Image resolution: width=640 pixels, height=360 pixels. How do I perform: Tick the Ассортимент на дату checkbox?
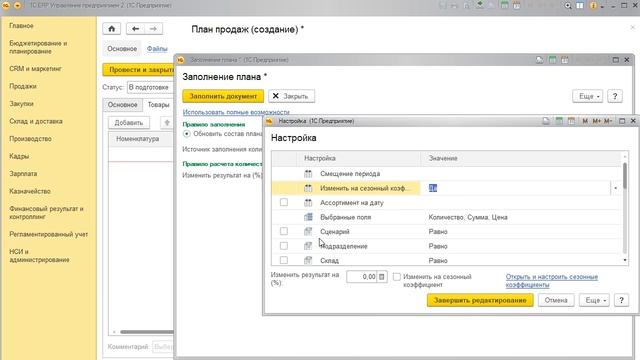[284, 202]
